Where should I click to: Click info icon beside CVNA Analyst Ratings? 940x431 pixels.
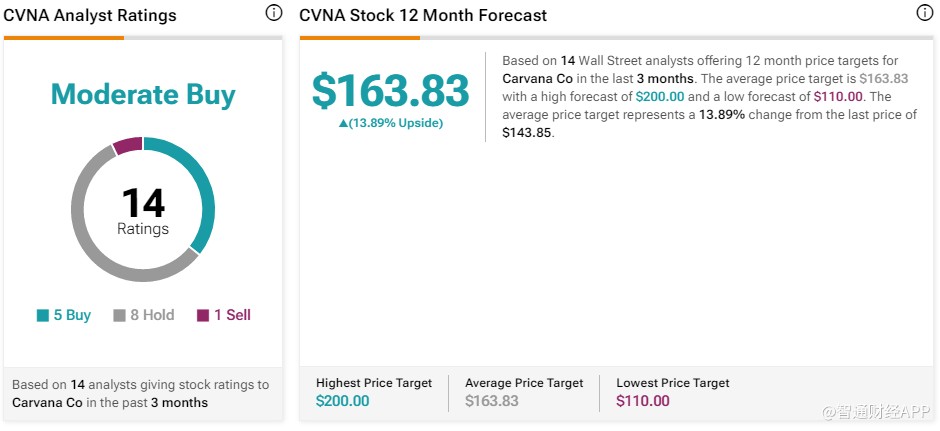pyautogui.click(x=274, y=13)
